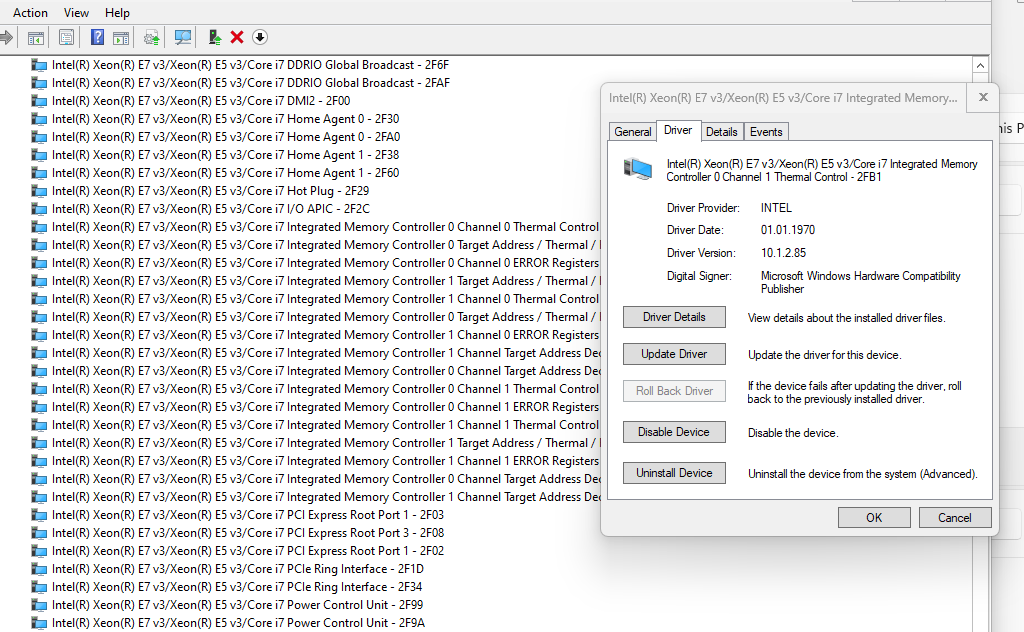
Task: Open the Action menu
Action: tap(30, 12)
